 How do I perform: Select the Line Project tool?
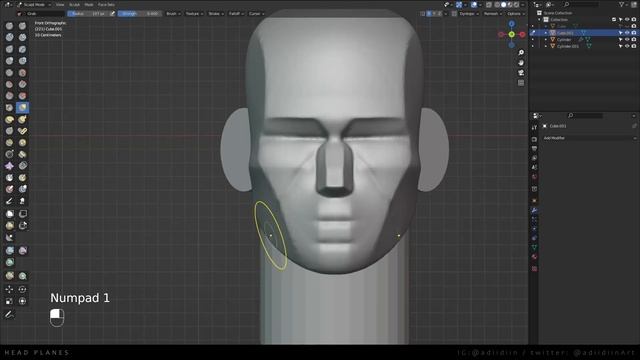coord(9,238)
